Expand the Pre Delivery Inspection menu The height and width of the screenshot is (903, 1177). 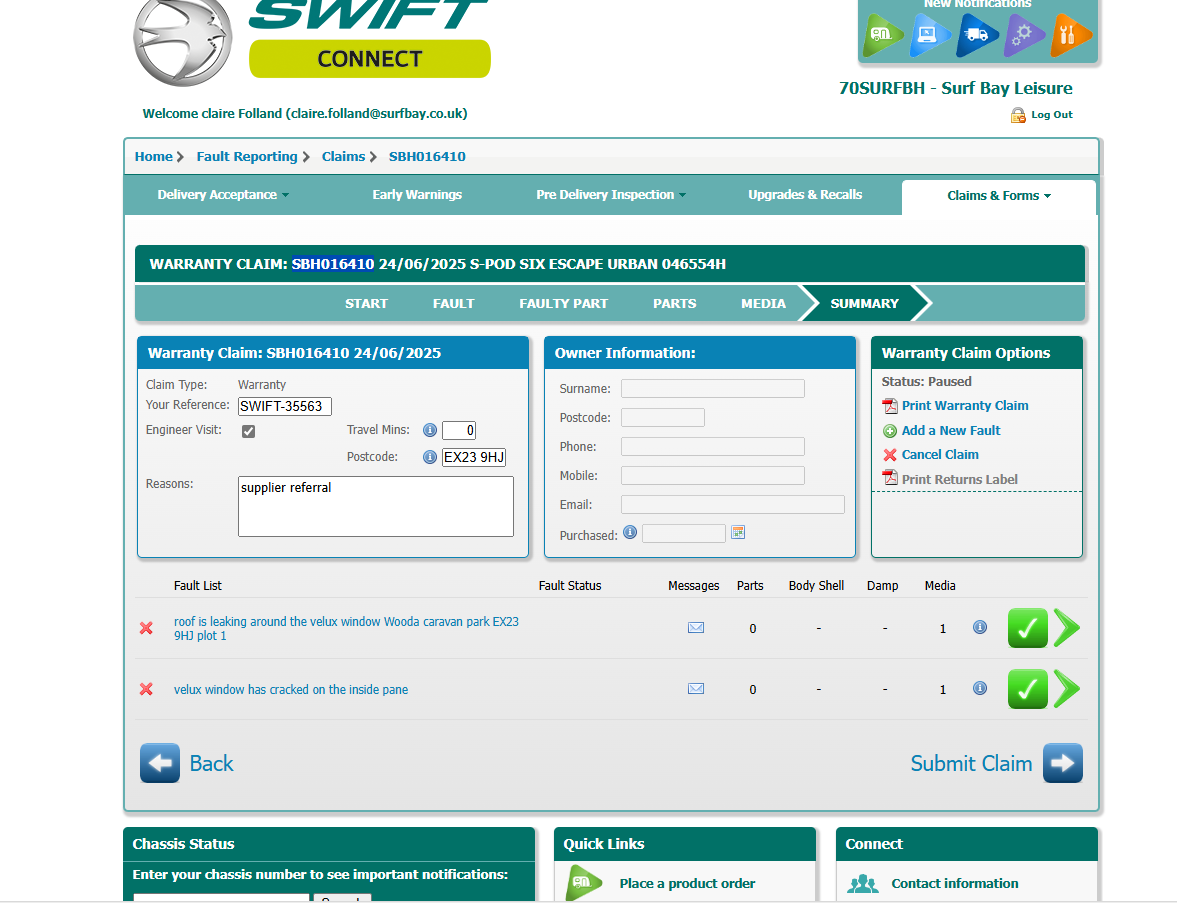pyautogui.click(x=611, y=195)
